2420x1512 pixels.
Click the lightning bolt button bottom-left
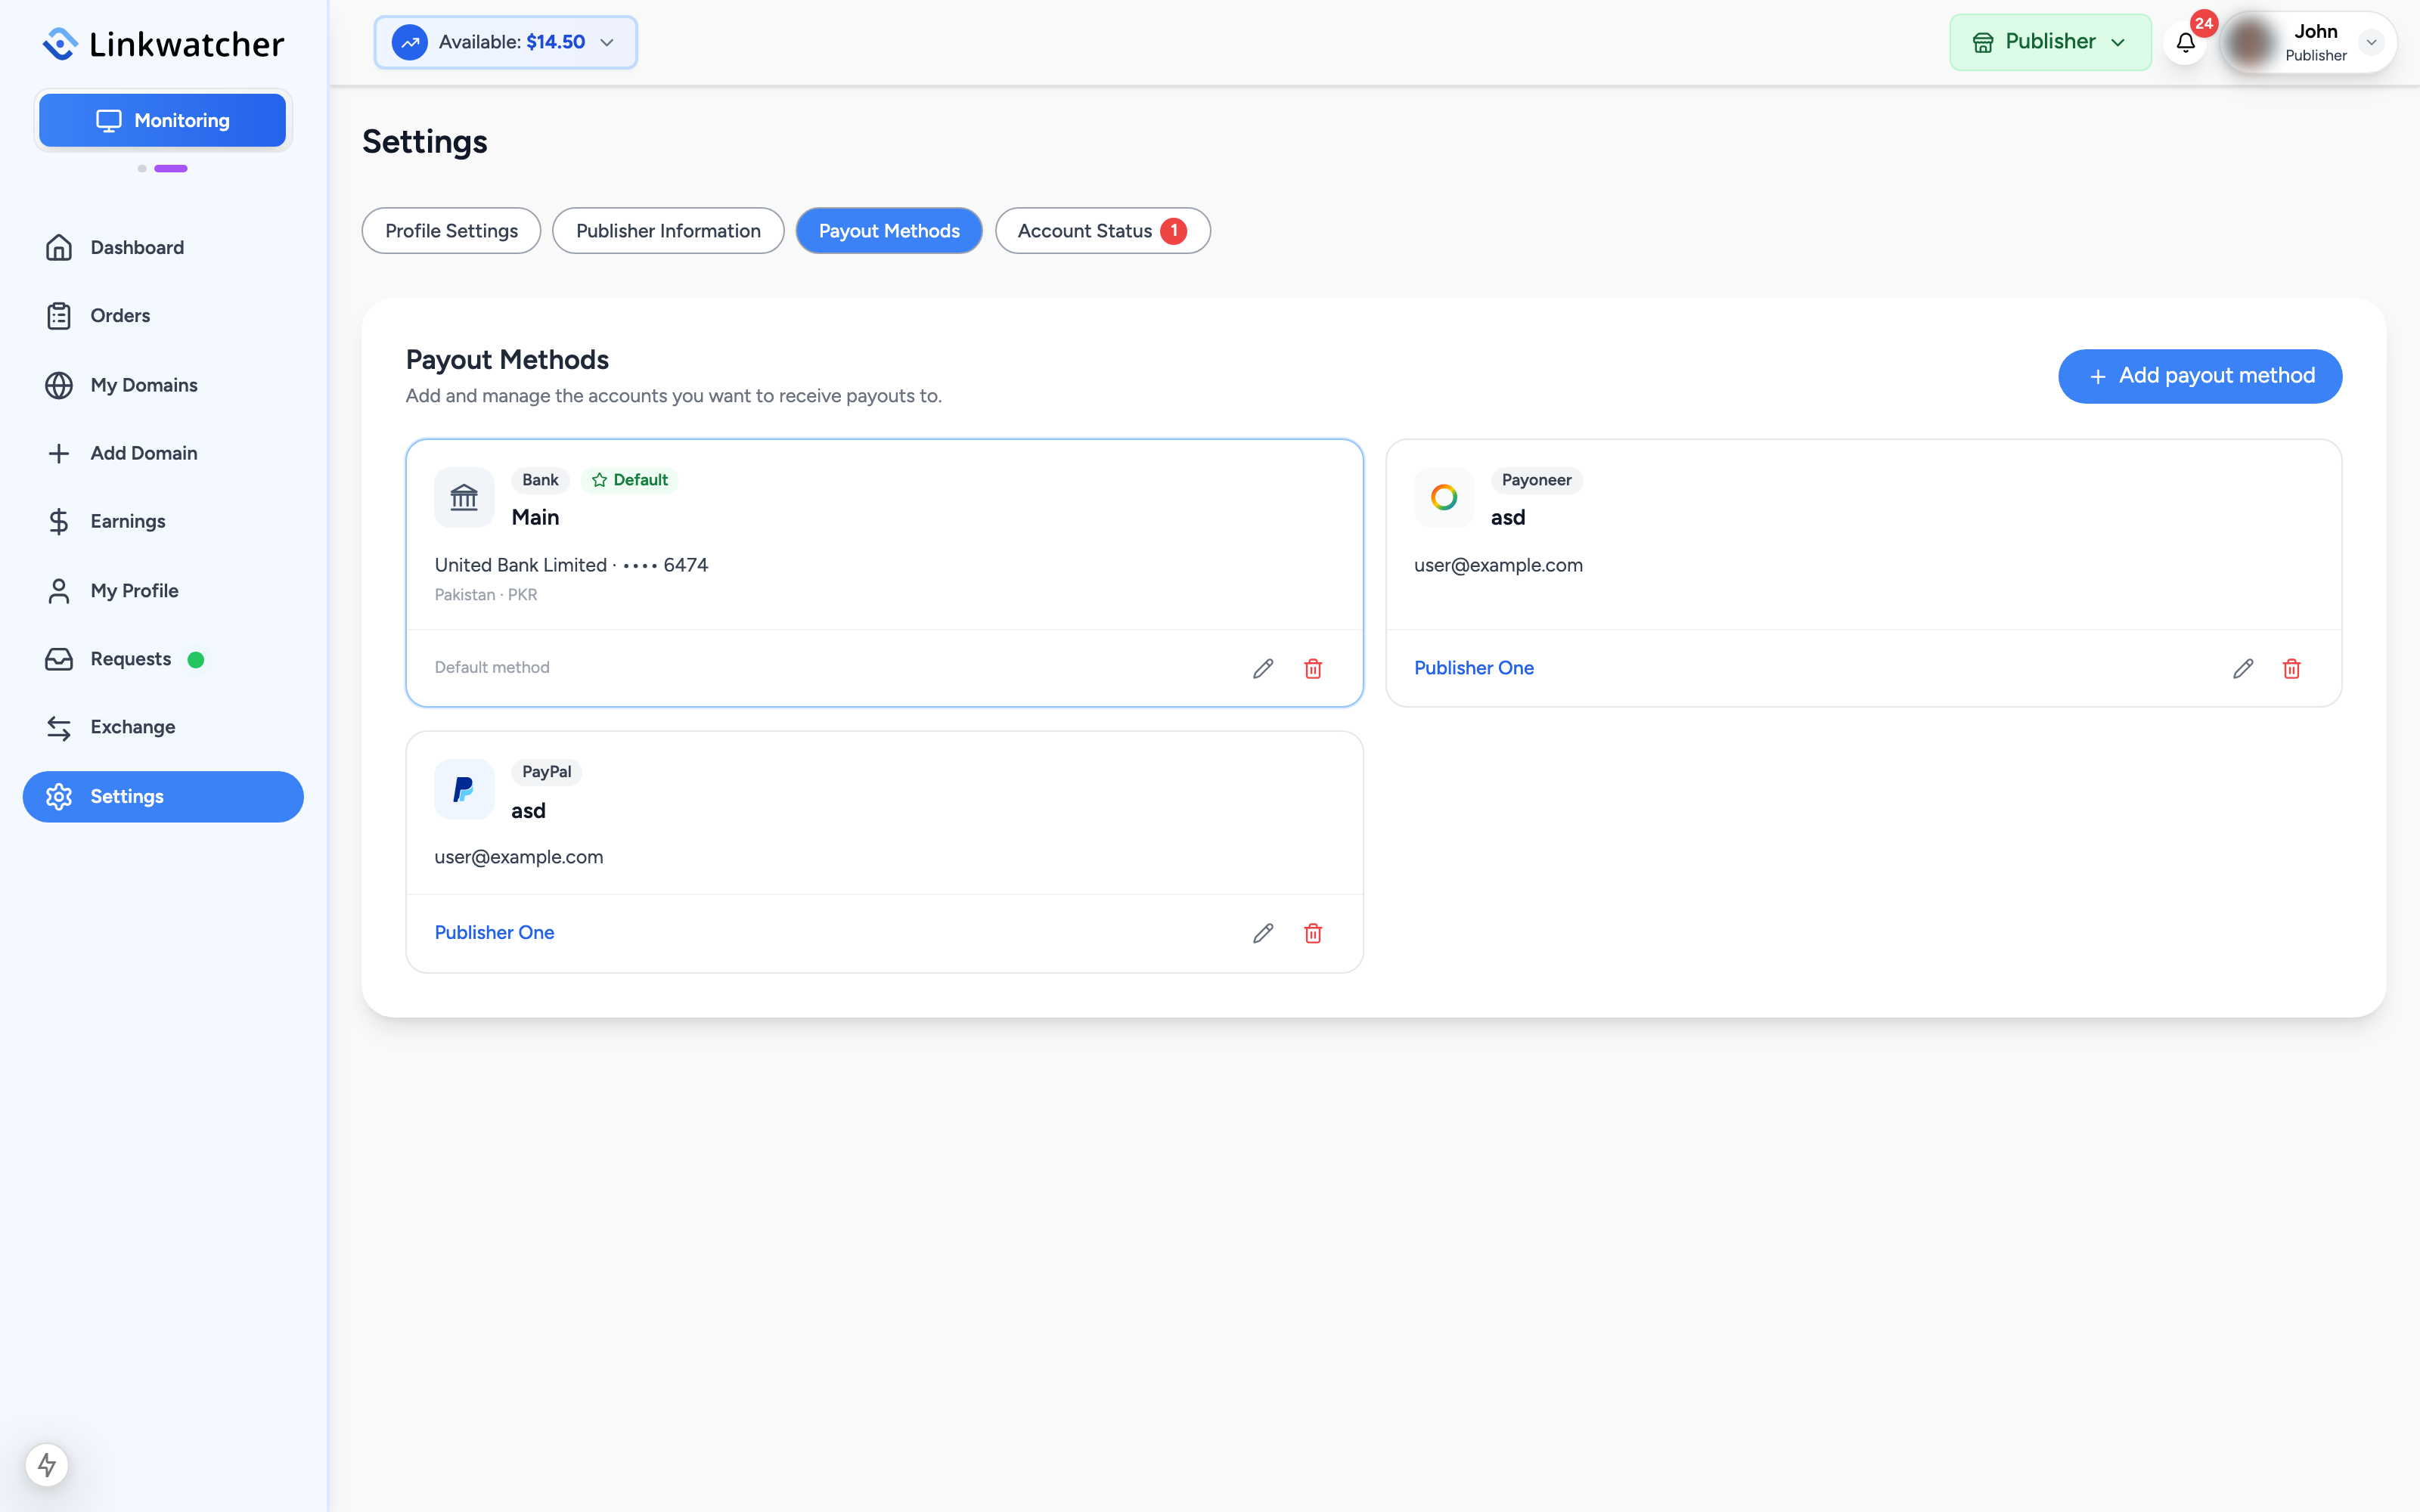(47, 1465)
